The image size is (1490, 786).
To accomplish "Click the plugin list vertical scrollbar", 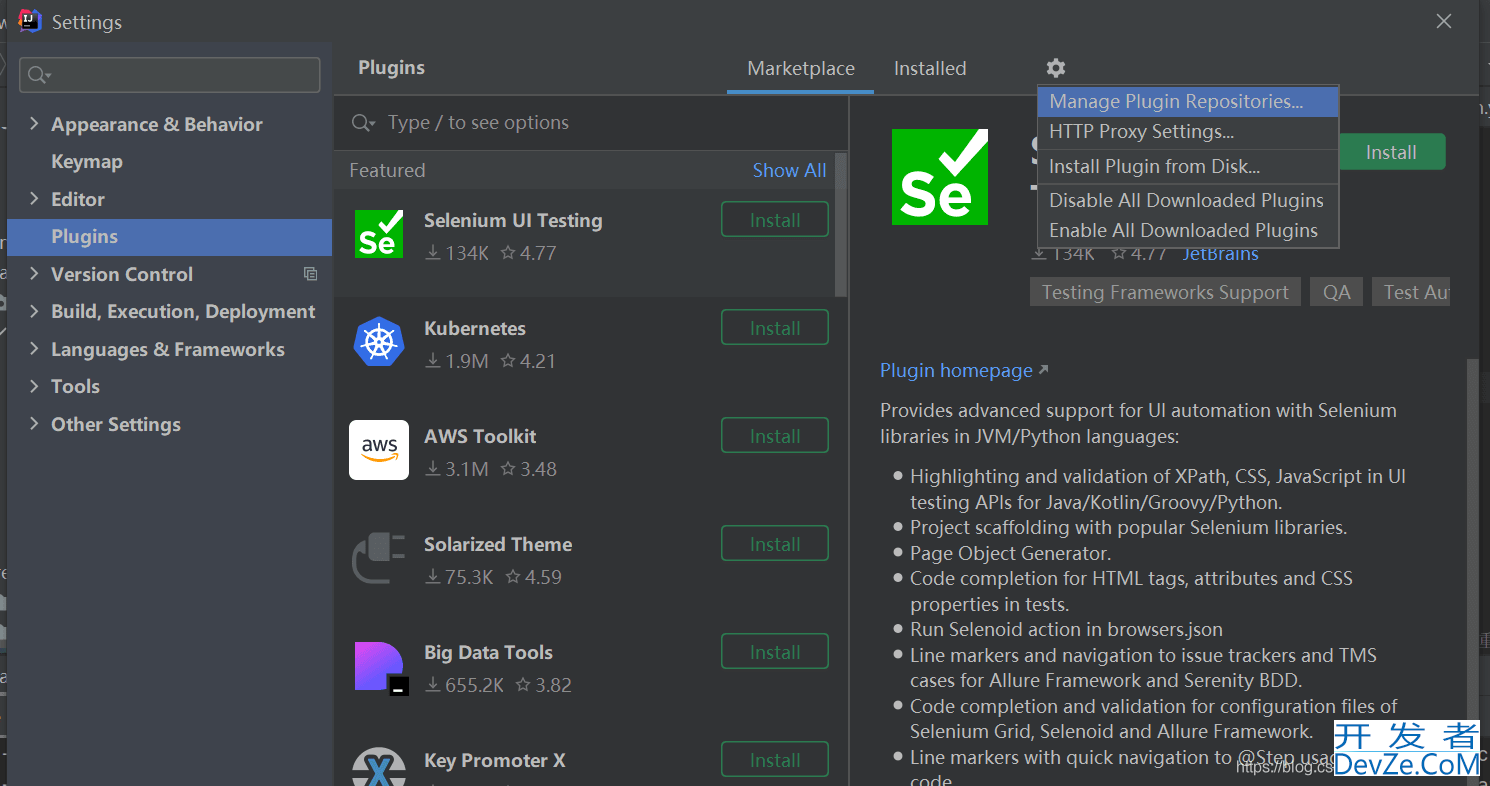I will coord(841,225).
